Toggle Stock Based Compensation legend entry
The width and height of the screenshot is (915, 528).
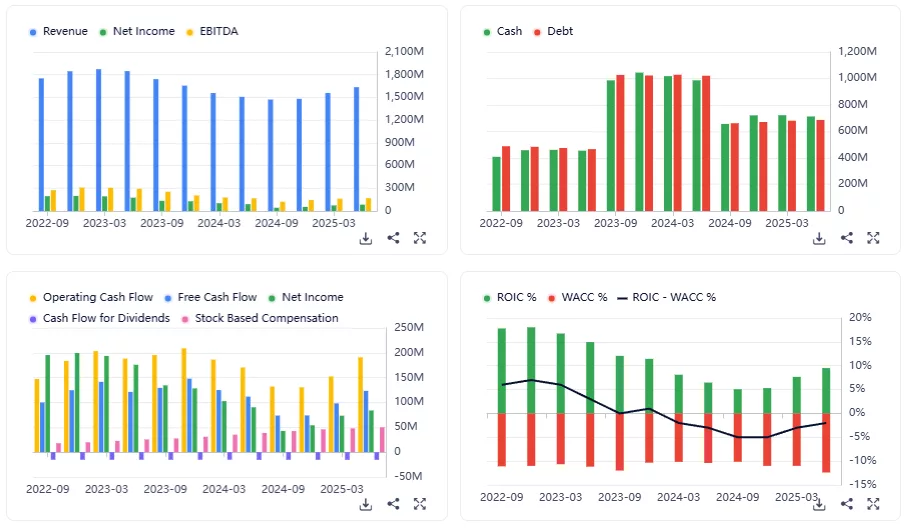pyautogui.click(x=266, y=318)
